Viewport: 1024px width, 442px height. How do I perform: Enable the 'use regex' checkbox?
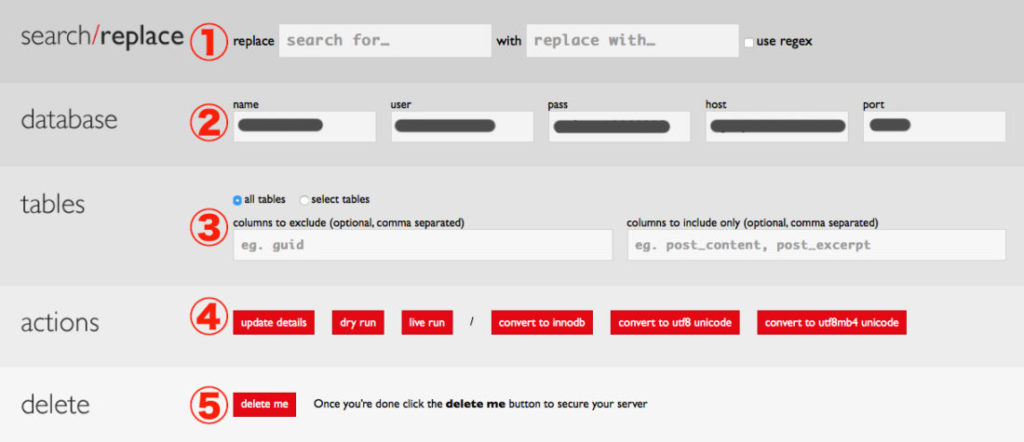[749, 42]
